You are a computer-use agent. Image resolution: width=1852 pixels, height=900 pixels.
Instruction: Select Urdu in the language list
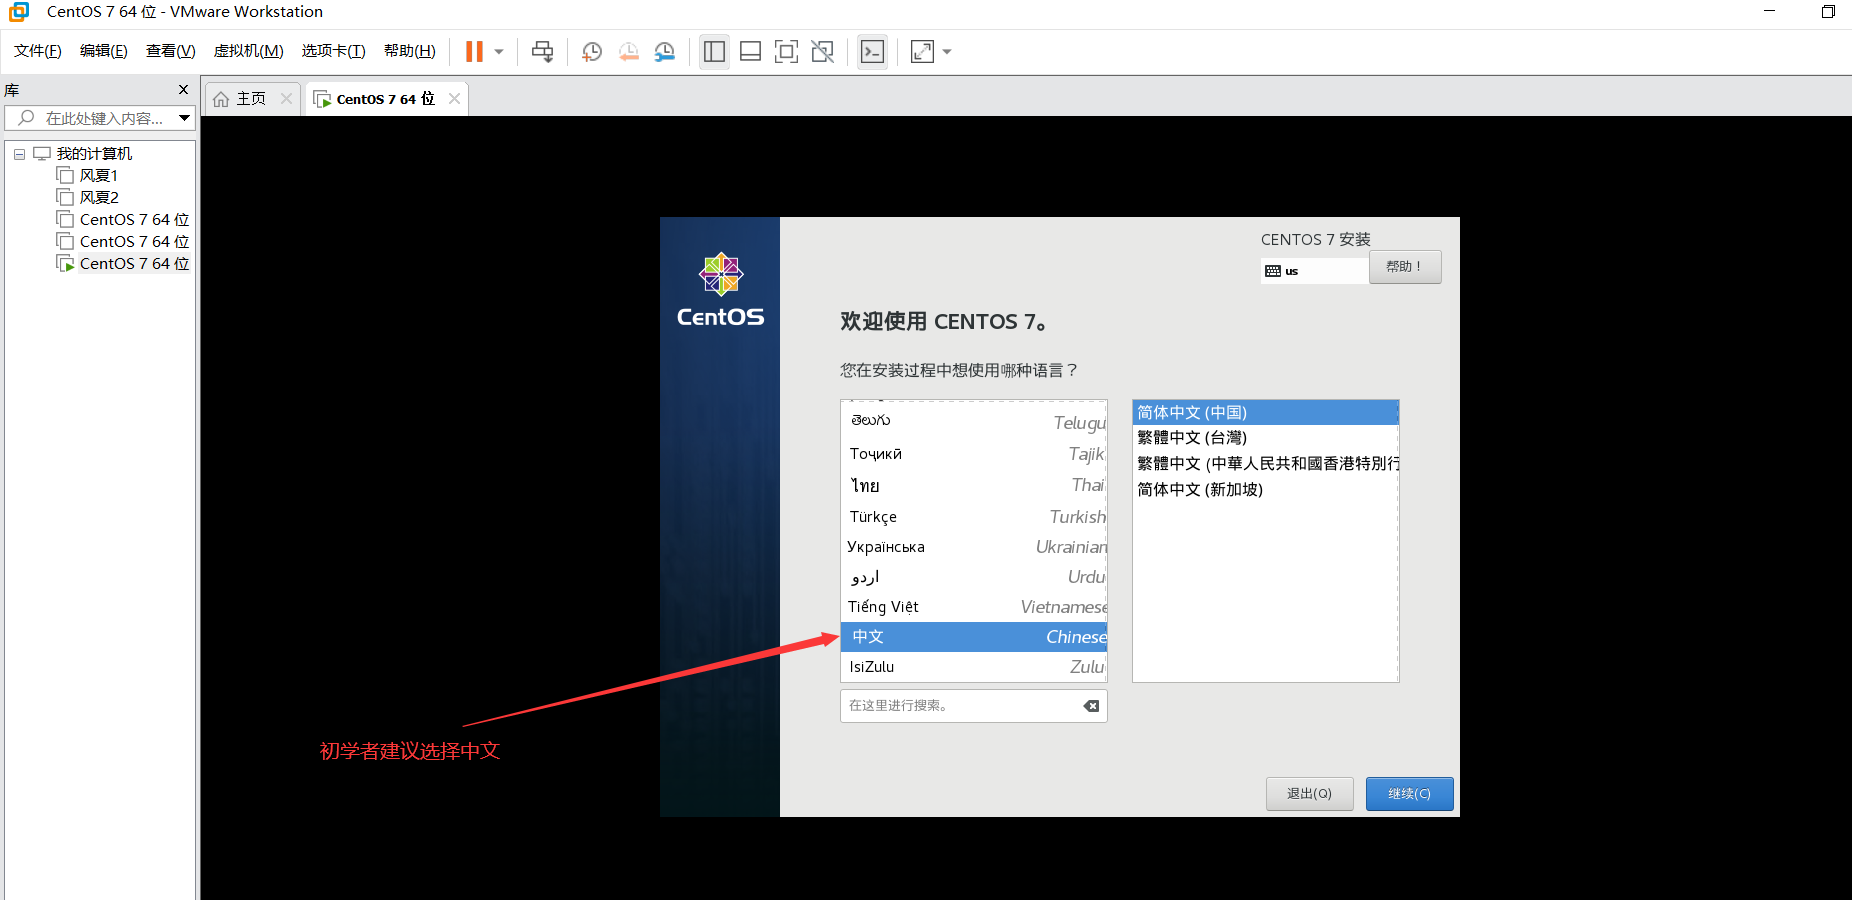click(x=974, y=577)
